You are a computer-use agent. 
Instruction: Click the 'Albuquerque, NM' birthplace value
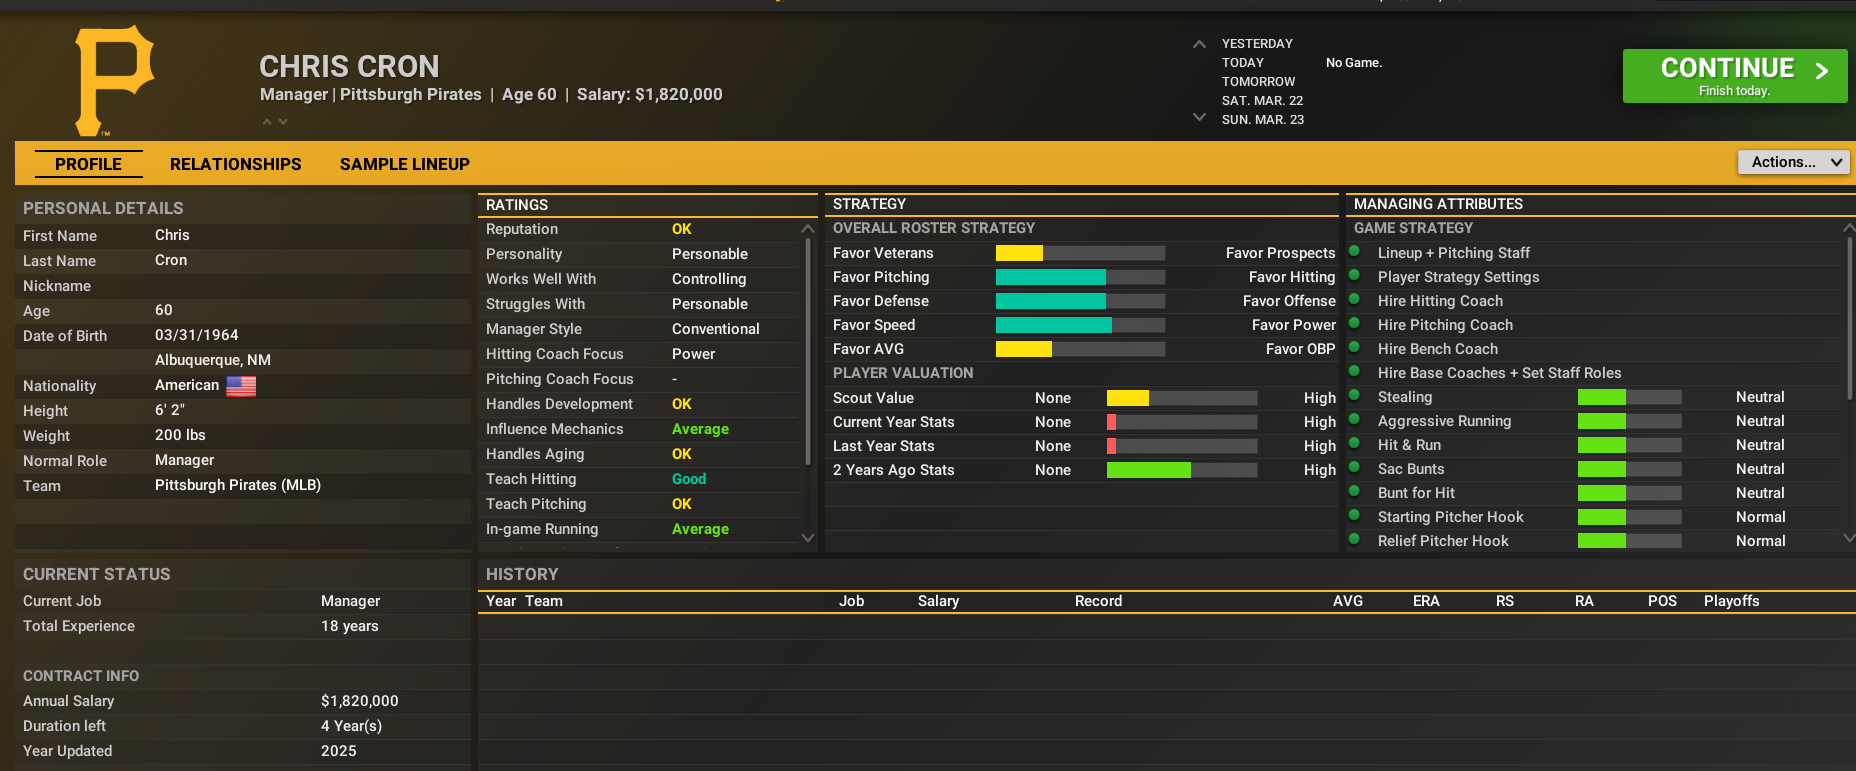[x=213, y=360]
